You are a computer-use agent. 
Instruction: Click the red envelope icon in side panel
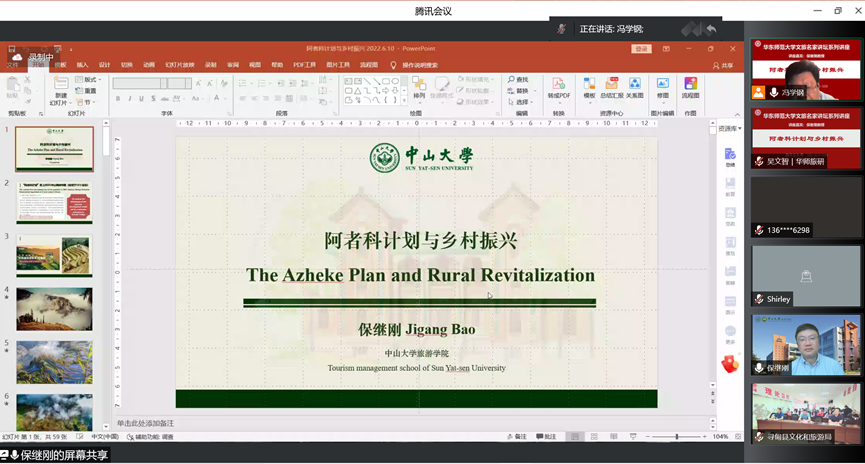[x=729, y=364]
